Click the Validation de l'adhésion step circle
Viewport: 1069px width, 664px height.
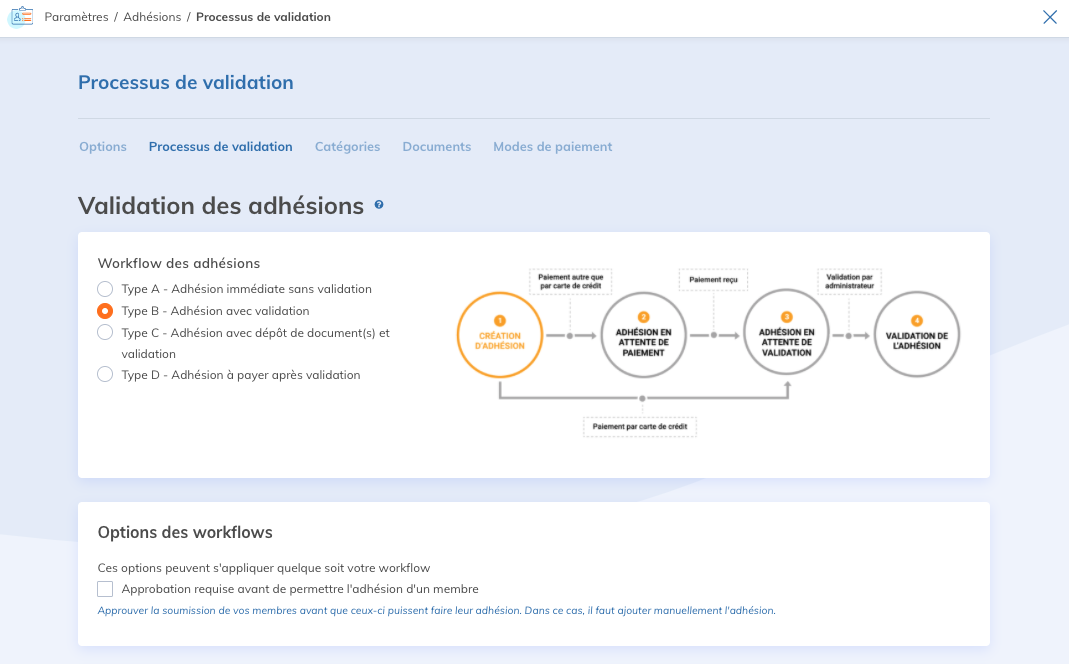coord(917,335)
